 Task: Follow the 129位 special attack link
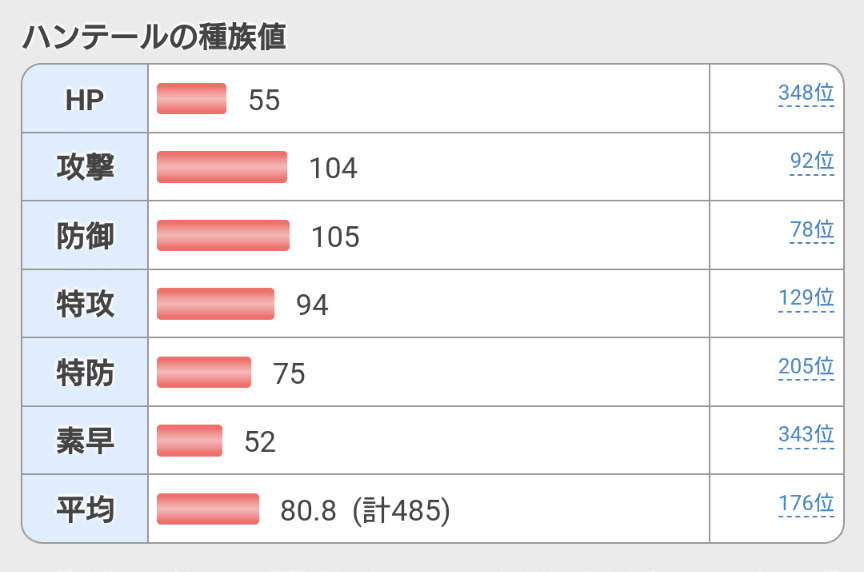pyautogui.click(x=805, y=298)
